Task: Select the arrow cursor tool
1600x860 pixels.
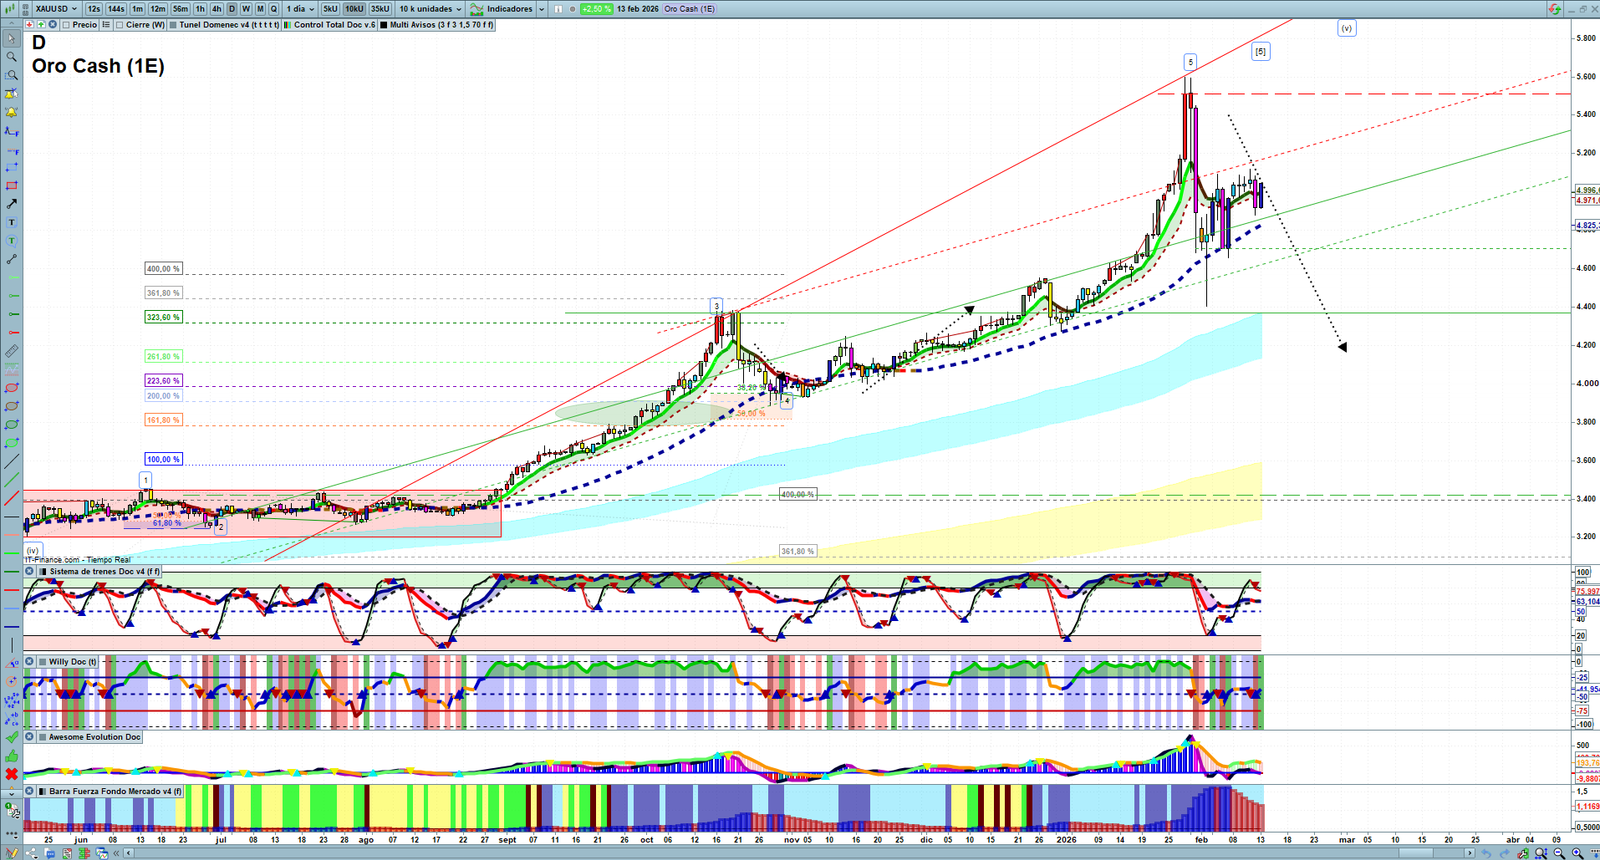Action: tap(11, 39)
